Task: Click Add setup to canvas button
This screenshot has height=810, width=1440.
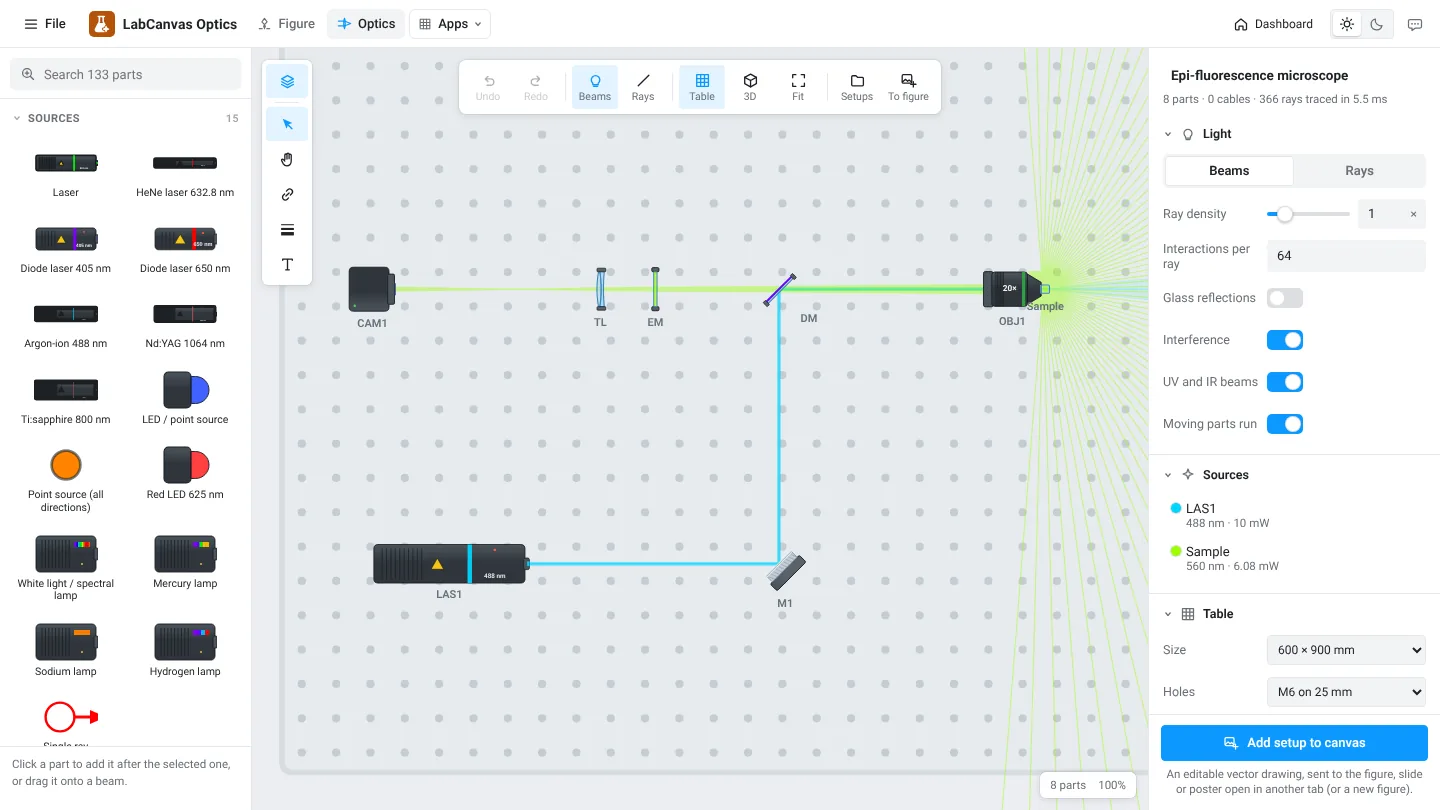Action: pyautogui.click(x=1294, y=743)
